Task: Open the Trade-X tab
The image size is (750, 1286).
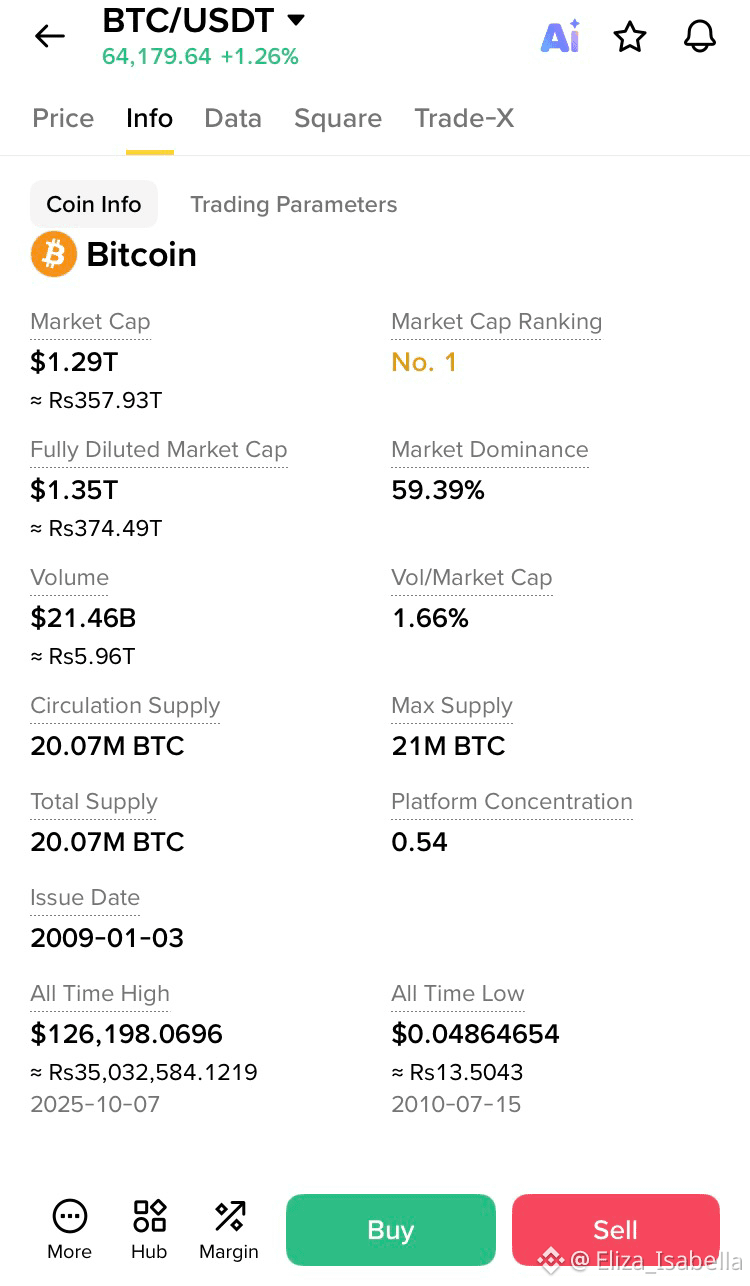Action: [464, 118]
